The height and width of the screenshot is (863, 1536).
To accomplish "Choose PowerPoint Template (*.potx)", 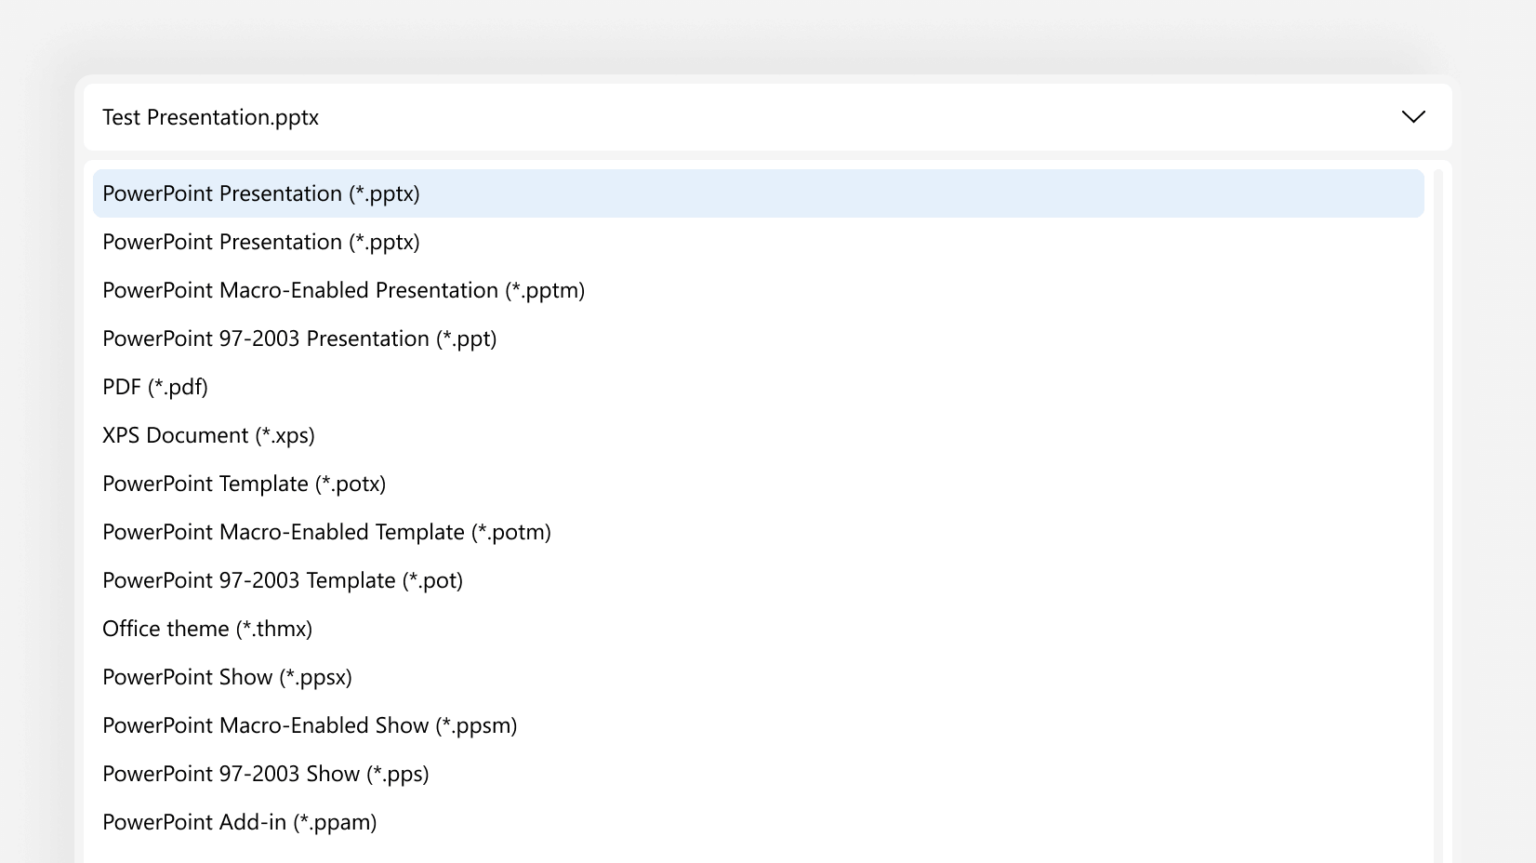I will [x=244, y=483].
